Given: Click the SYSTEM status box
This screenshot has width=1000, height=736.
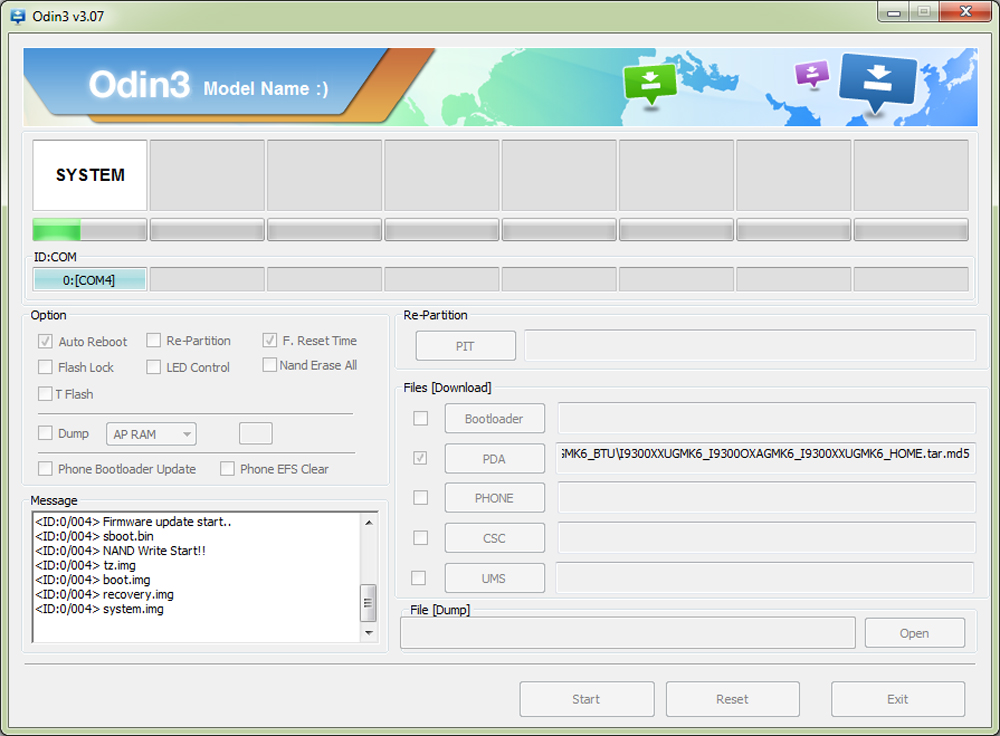Looking at the screenshot, I should coord(90,175).
